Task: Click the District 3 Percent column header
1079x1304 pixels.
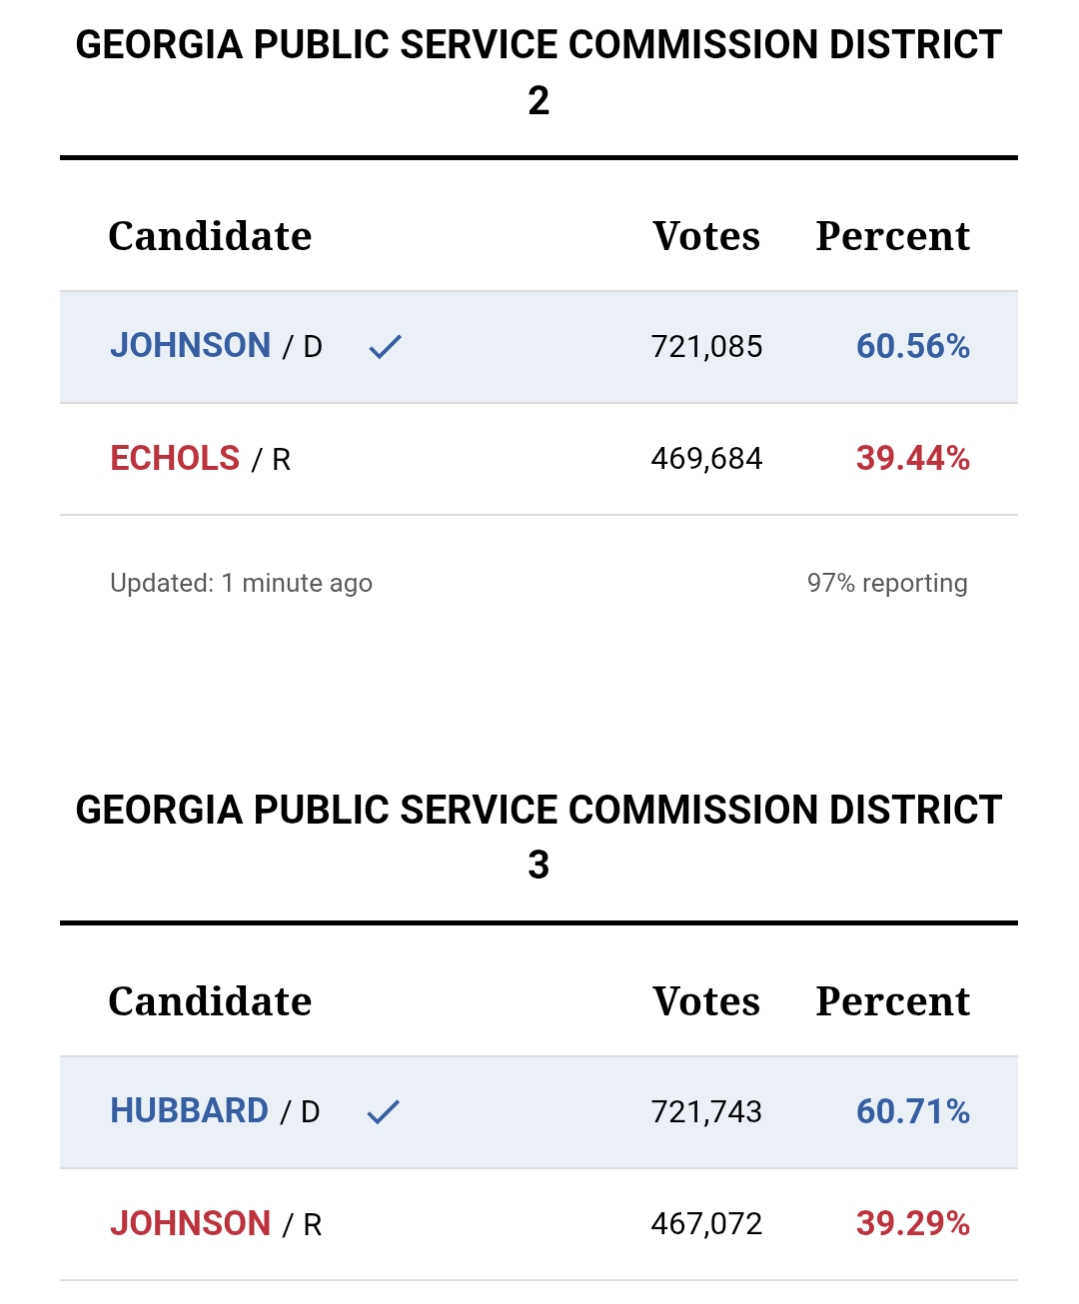Action: pyautogui.click(x=892, y=1002)
